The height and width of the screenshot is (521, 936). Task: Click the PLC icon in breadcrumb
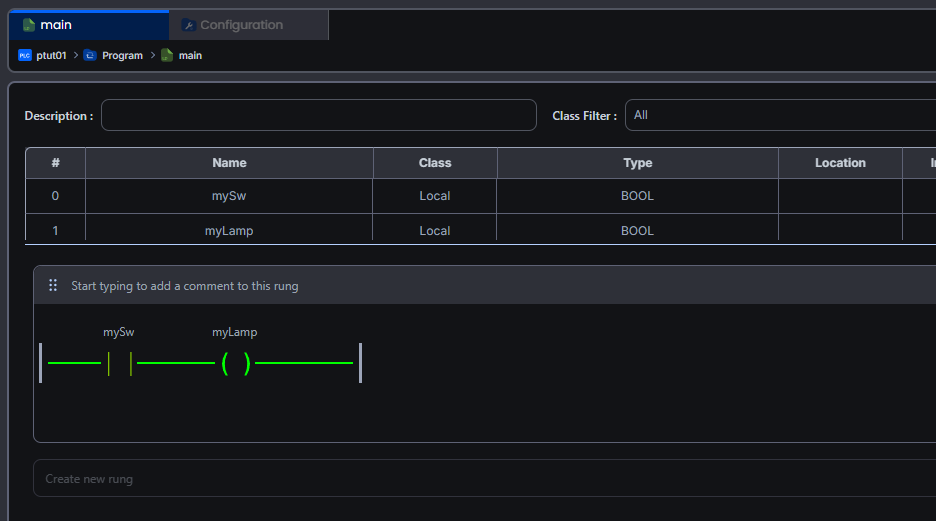tap(25, 56)
